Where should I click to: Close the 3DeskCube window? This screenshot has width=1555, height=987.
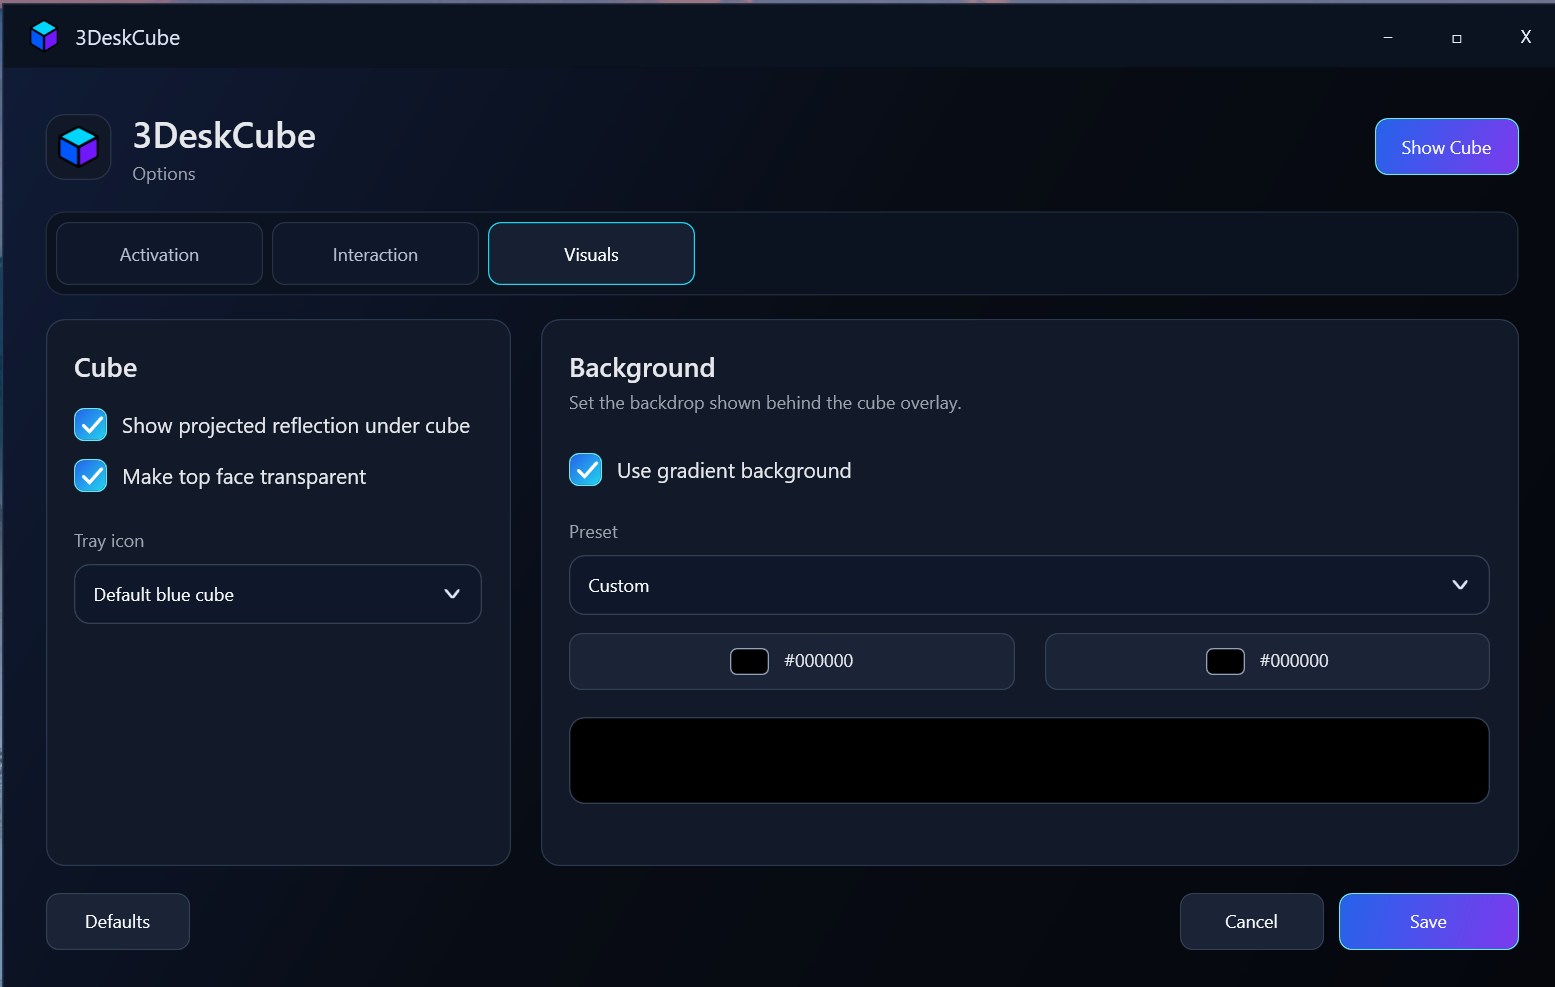1525,37
